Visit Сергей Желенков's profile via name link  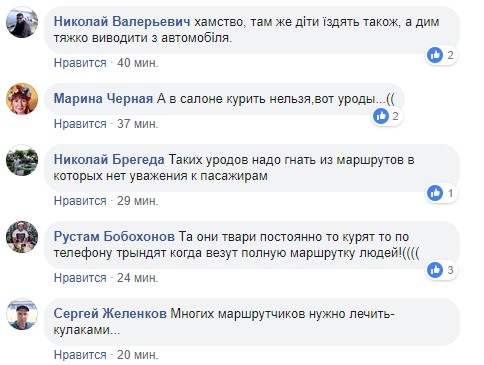(110, 314)
